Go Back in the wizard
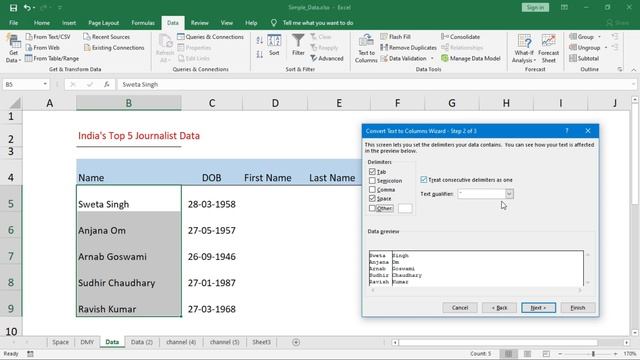 499,308
